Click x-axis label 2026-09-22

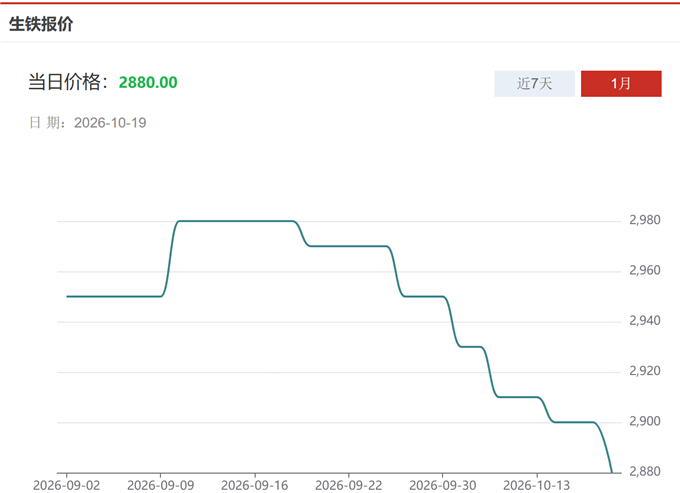(349, 485)
